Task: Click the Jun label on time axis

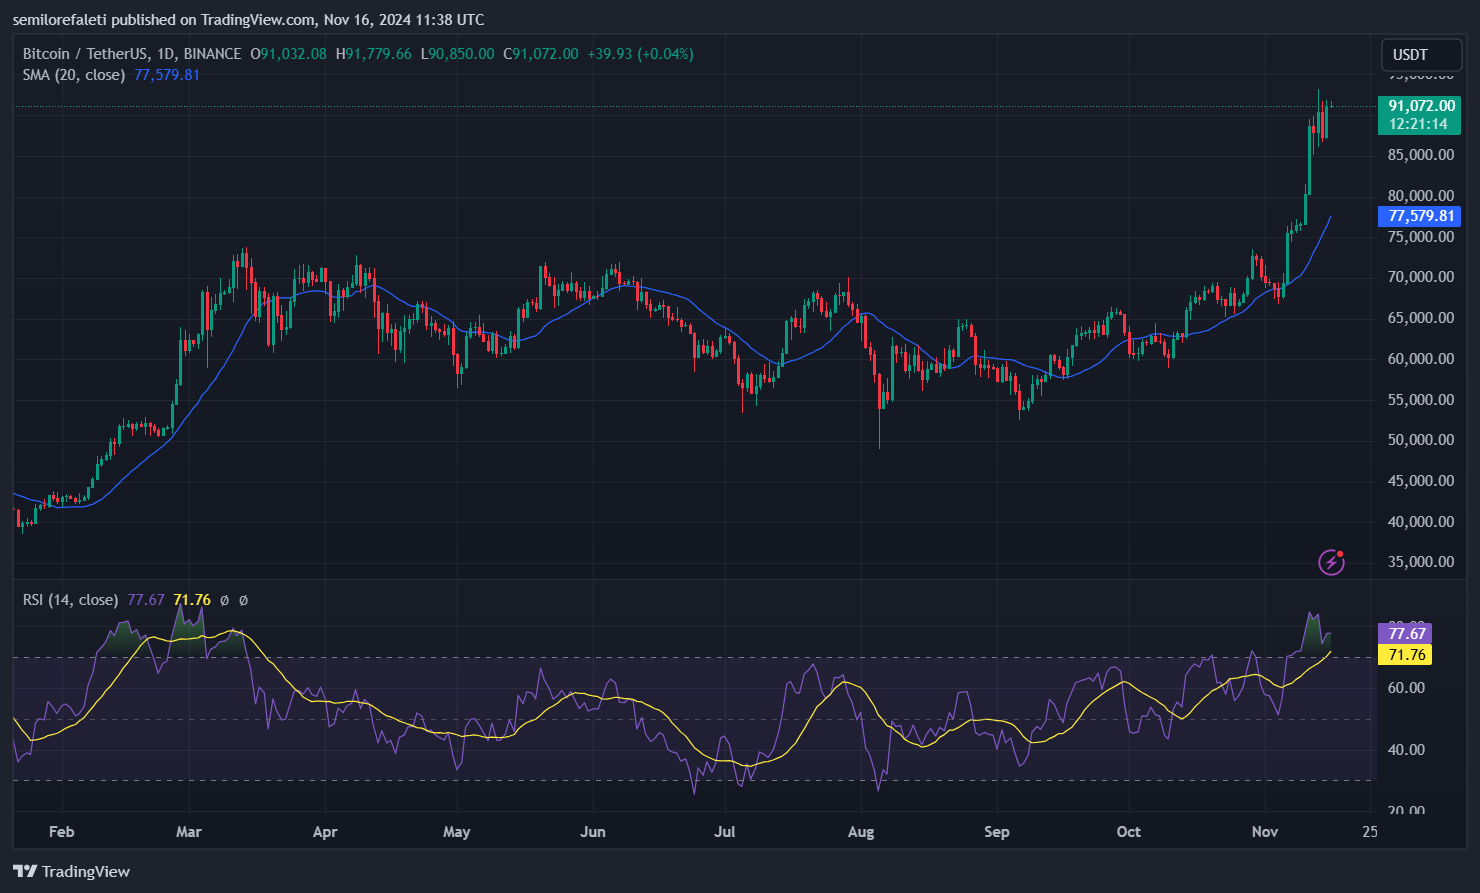Action: 593,832
